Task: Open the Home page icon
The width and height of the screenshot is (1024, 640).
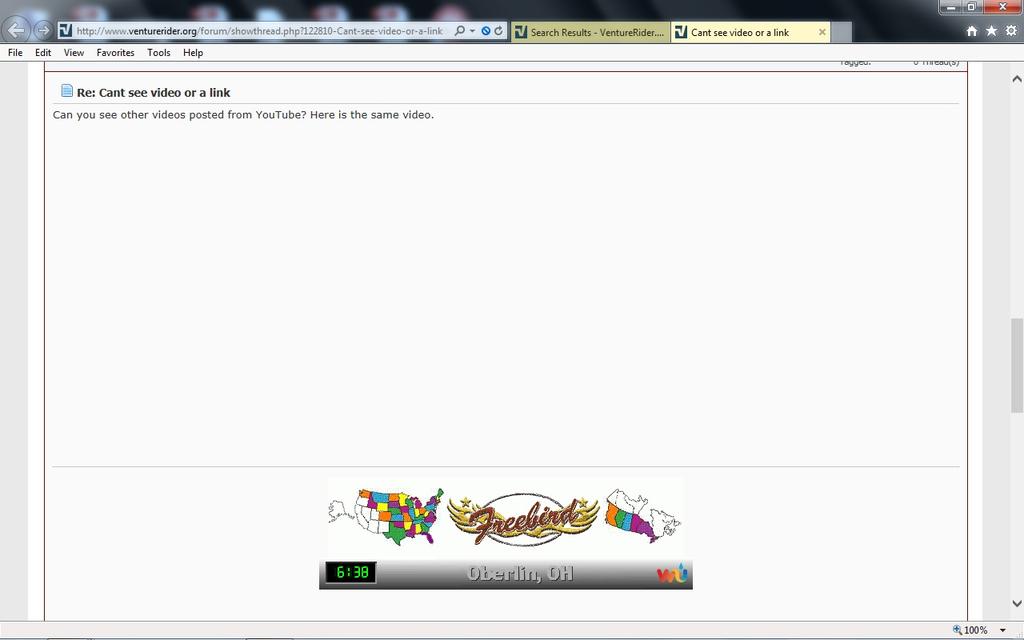Action: (x=971, y=31)
